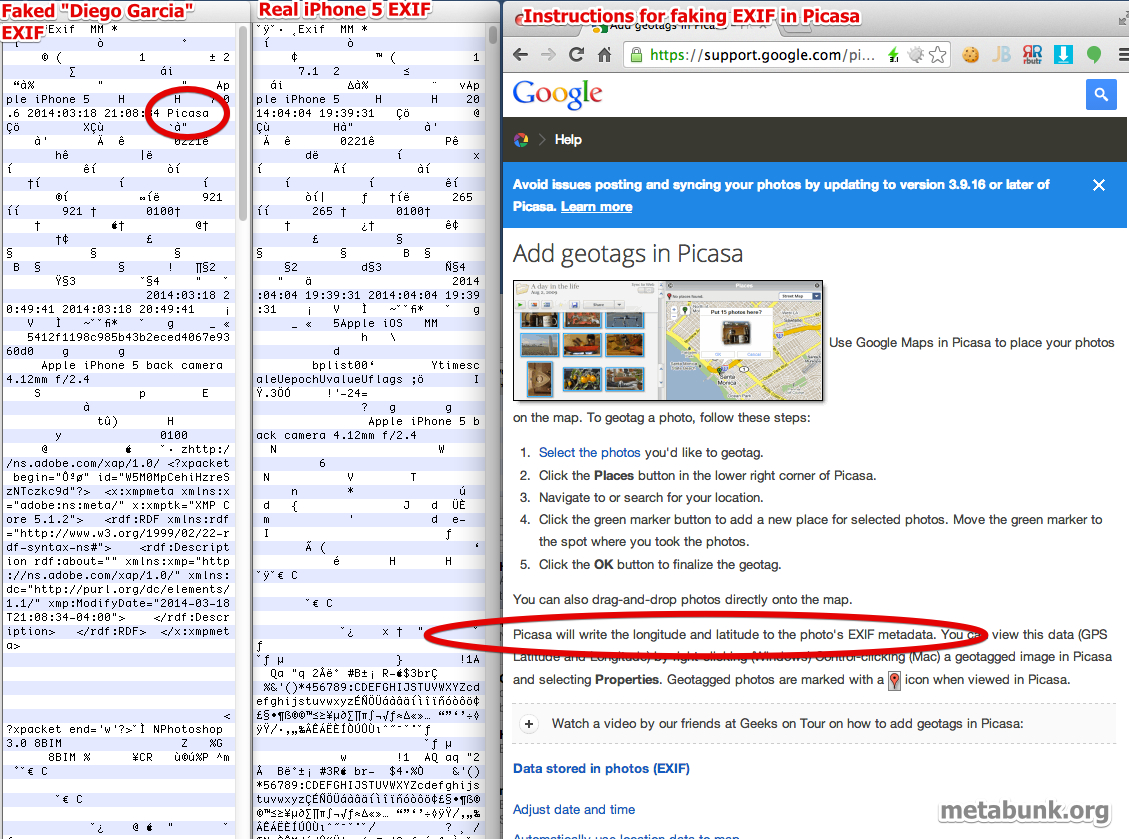The width and height of the screenshot is (1129, 839).
Task: Click the Google logo
Action: [x=557, y=94]
